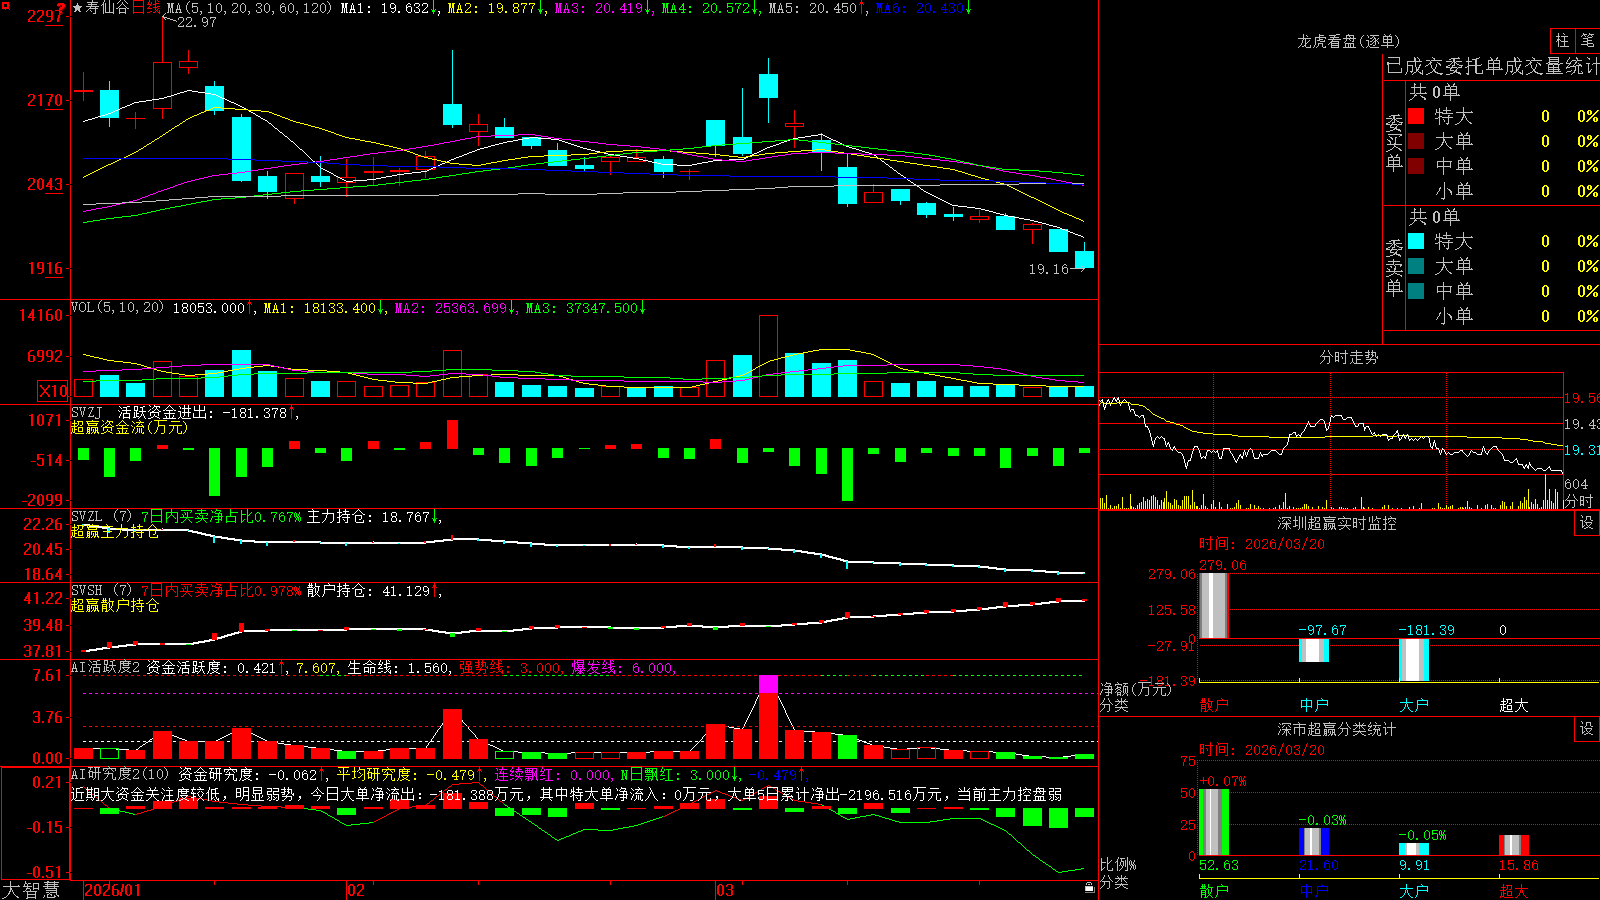Select the AI研究度2(10) indicator label
This screenshot has height=900, width=1600.
pyautogui.click(x=121, y=774)
